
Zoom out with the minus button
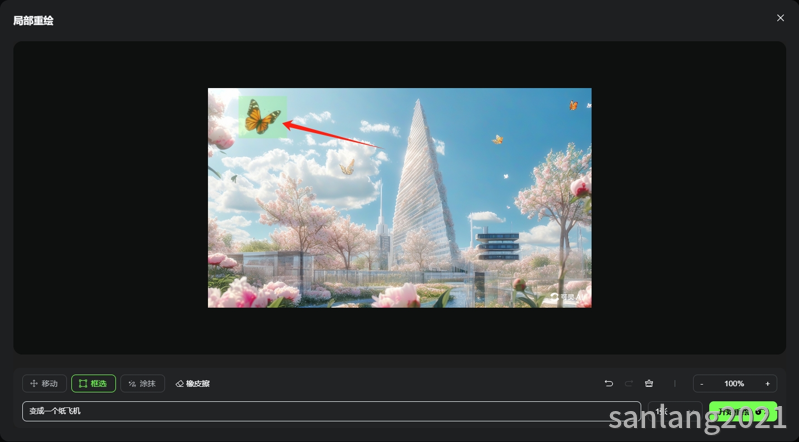tap(702, 383)
